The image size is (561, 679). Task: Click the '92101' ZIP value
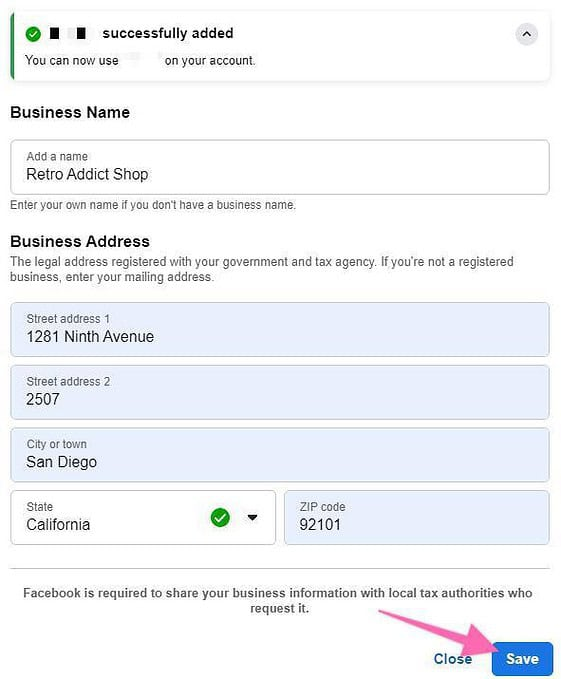coord(320,525)
